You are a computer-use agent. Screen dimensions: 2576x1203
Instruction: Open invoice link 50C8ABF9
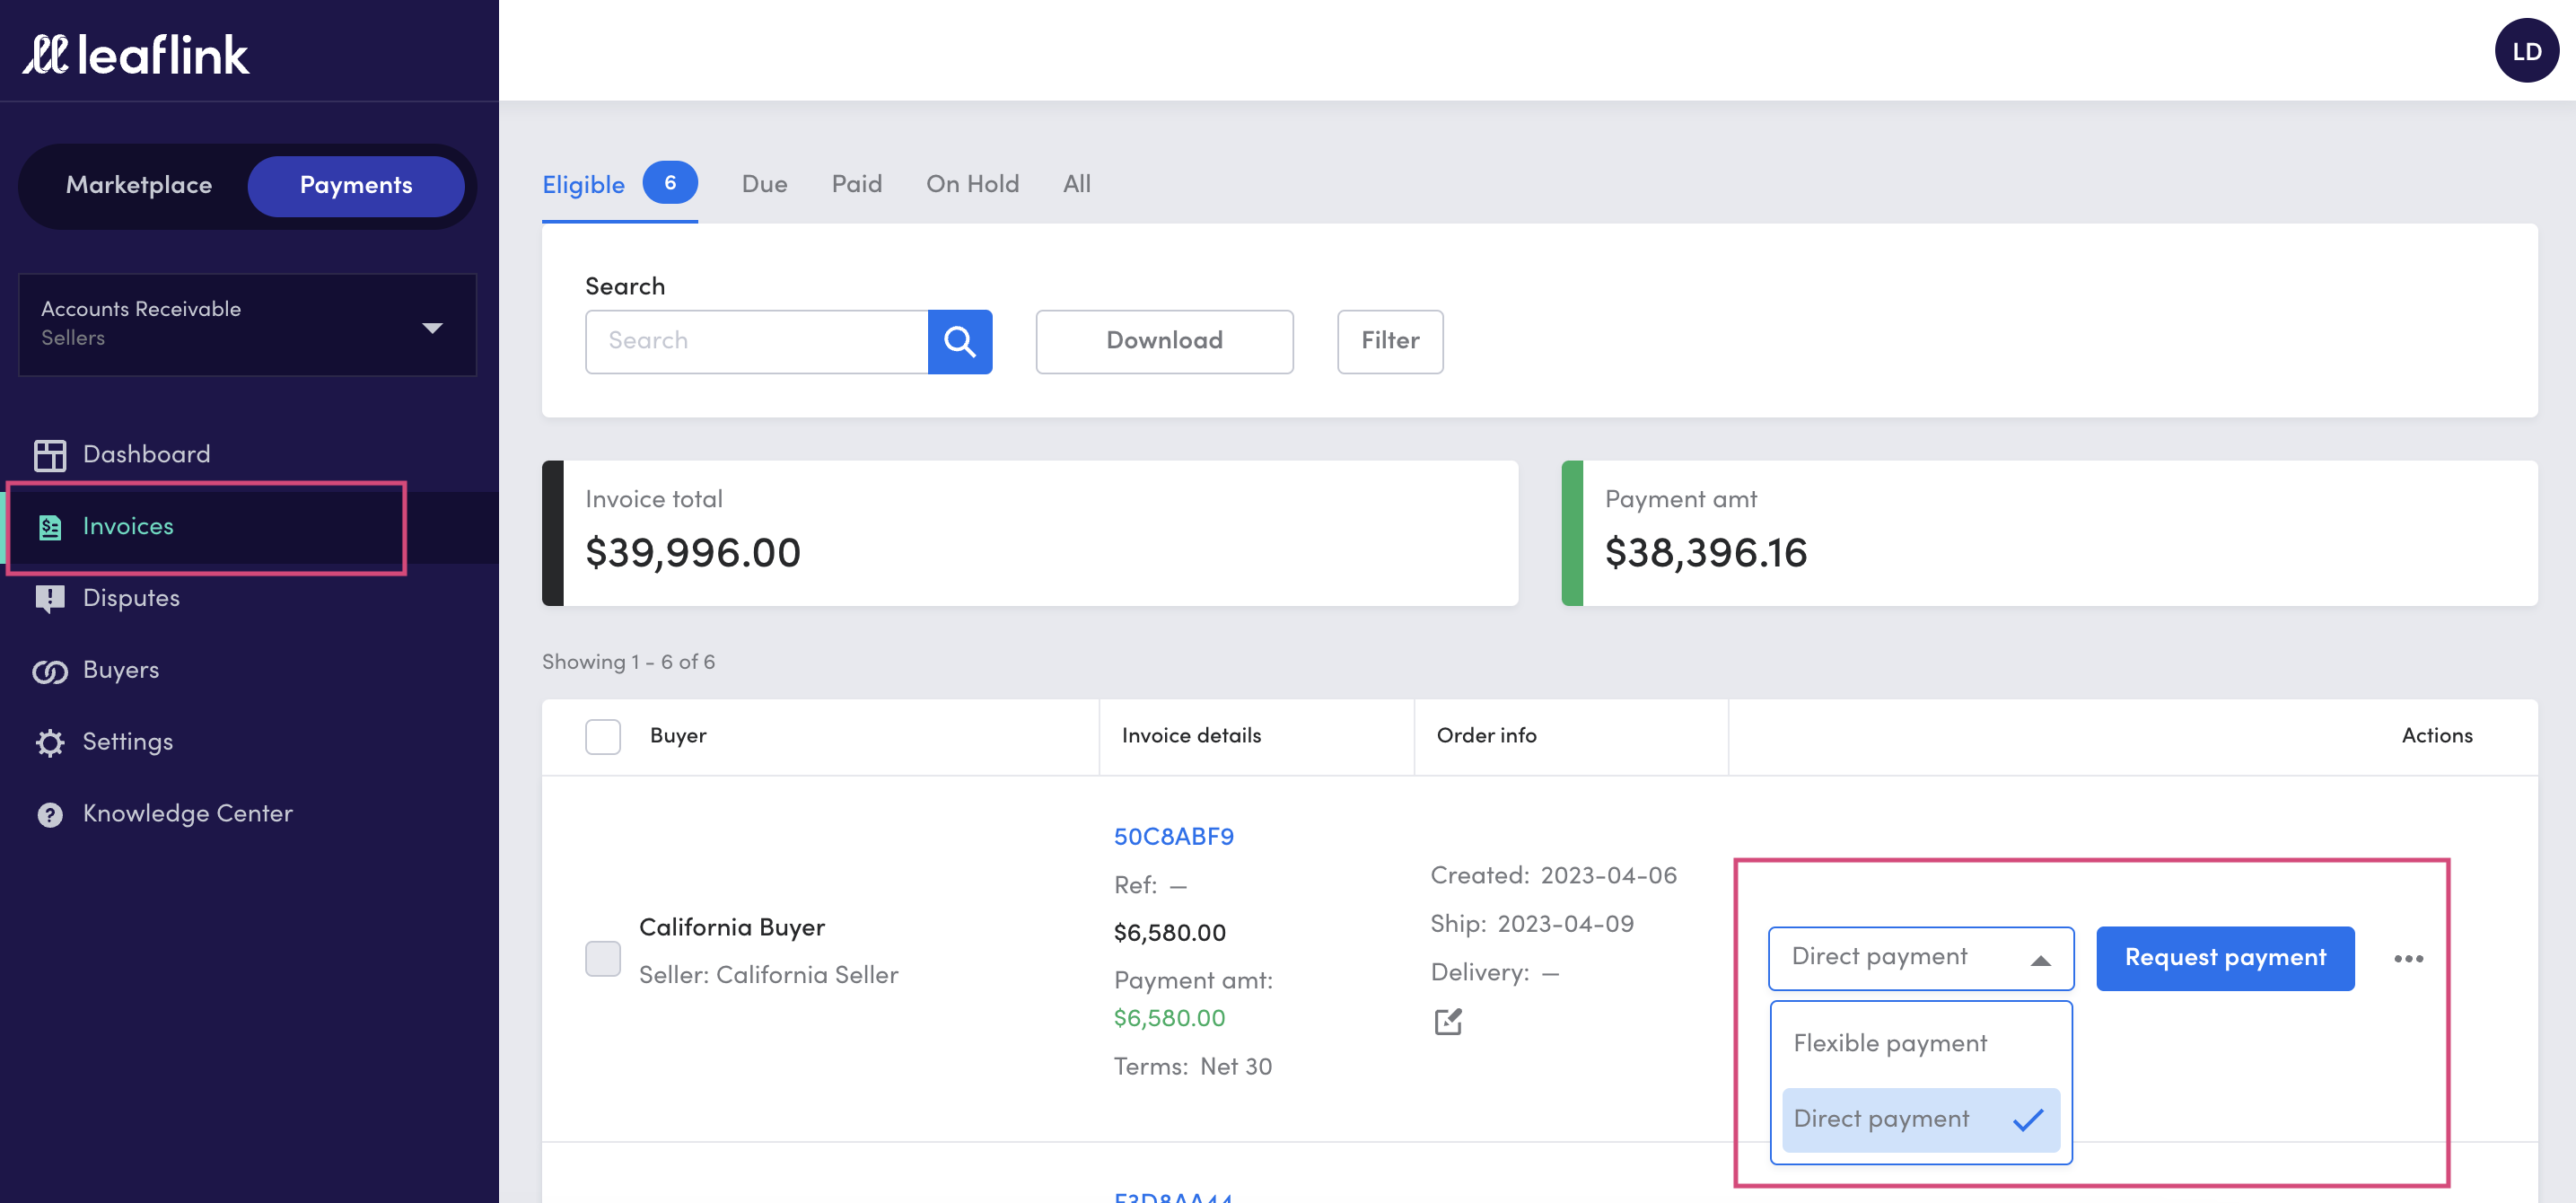(x=1173, y=836)
